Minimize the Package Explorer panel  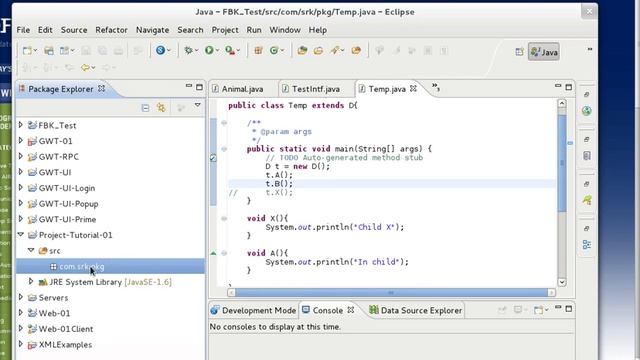tap(189, 86)
